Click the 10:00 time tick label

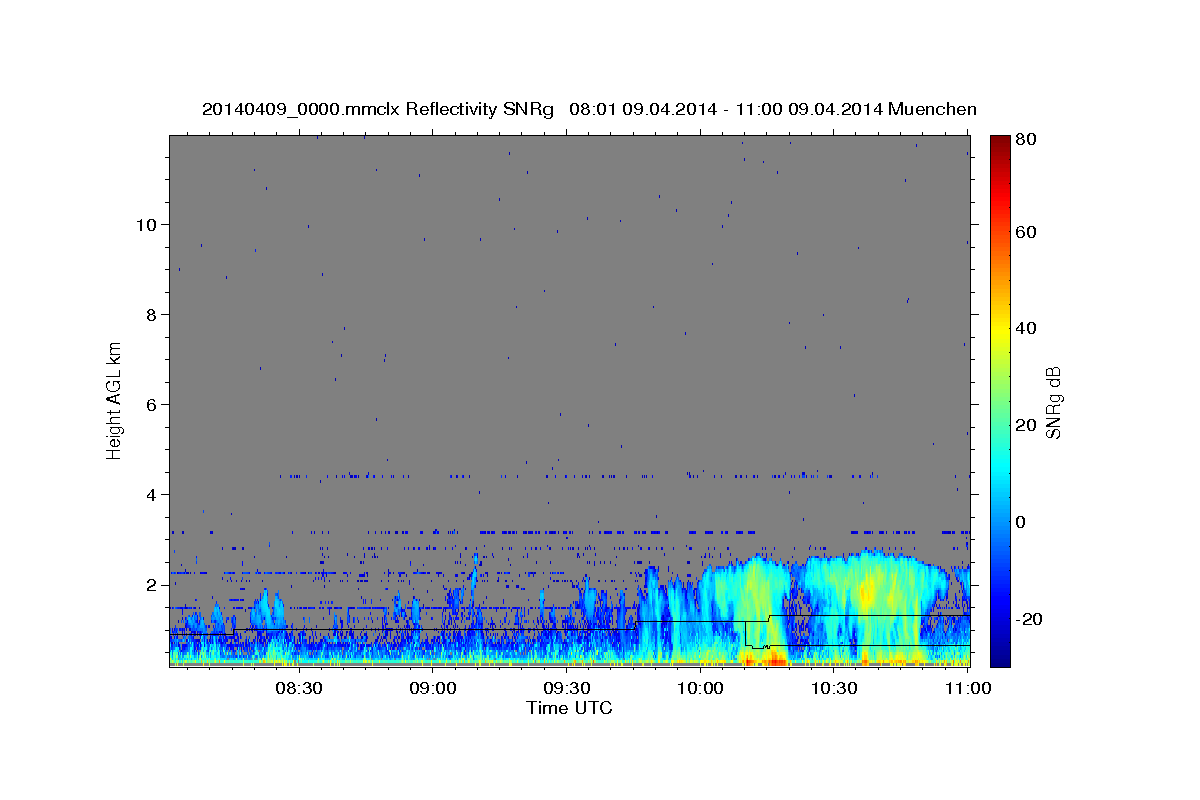pyautogui.click(x=700, y=688)
